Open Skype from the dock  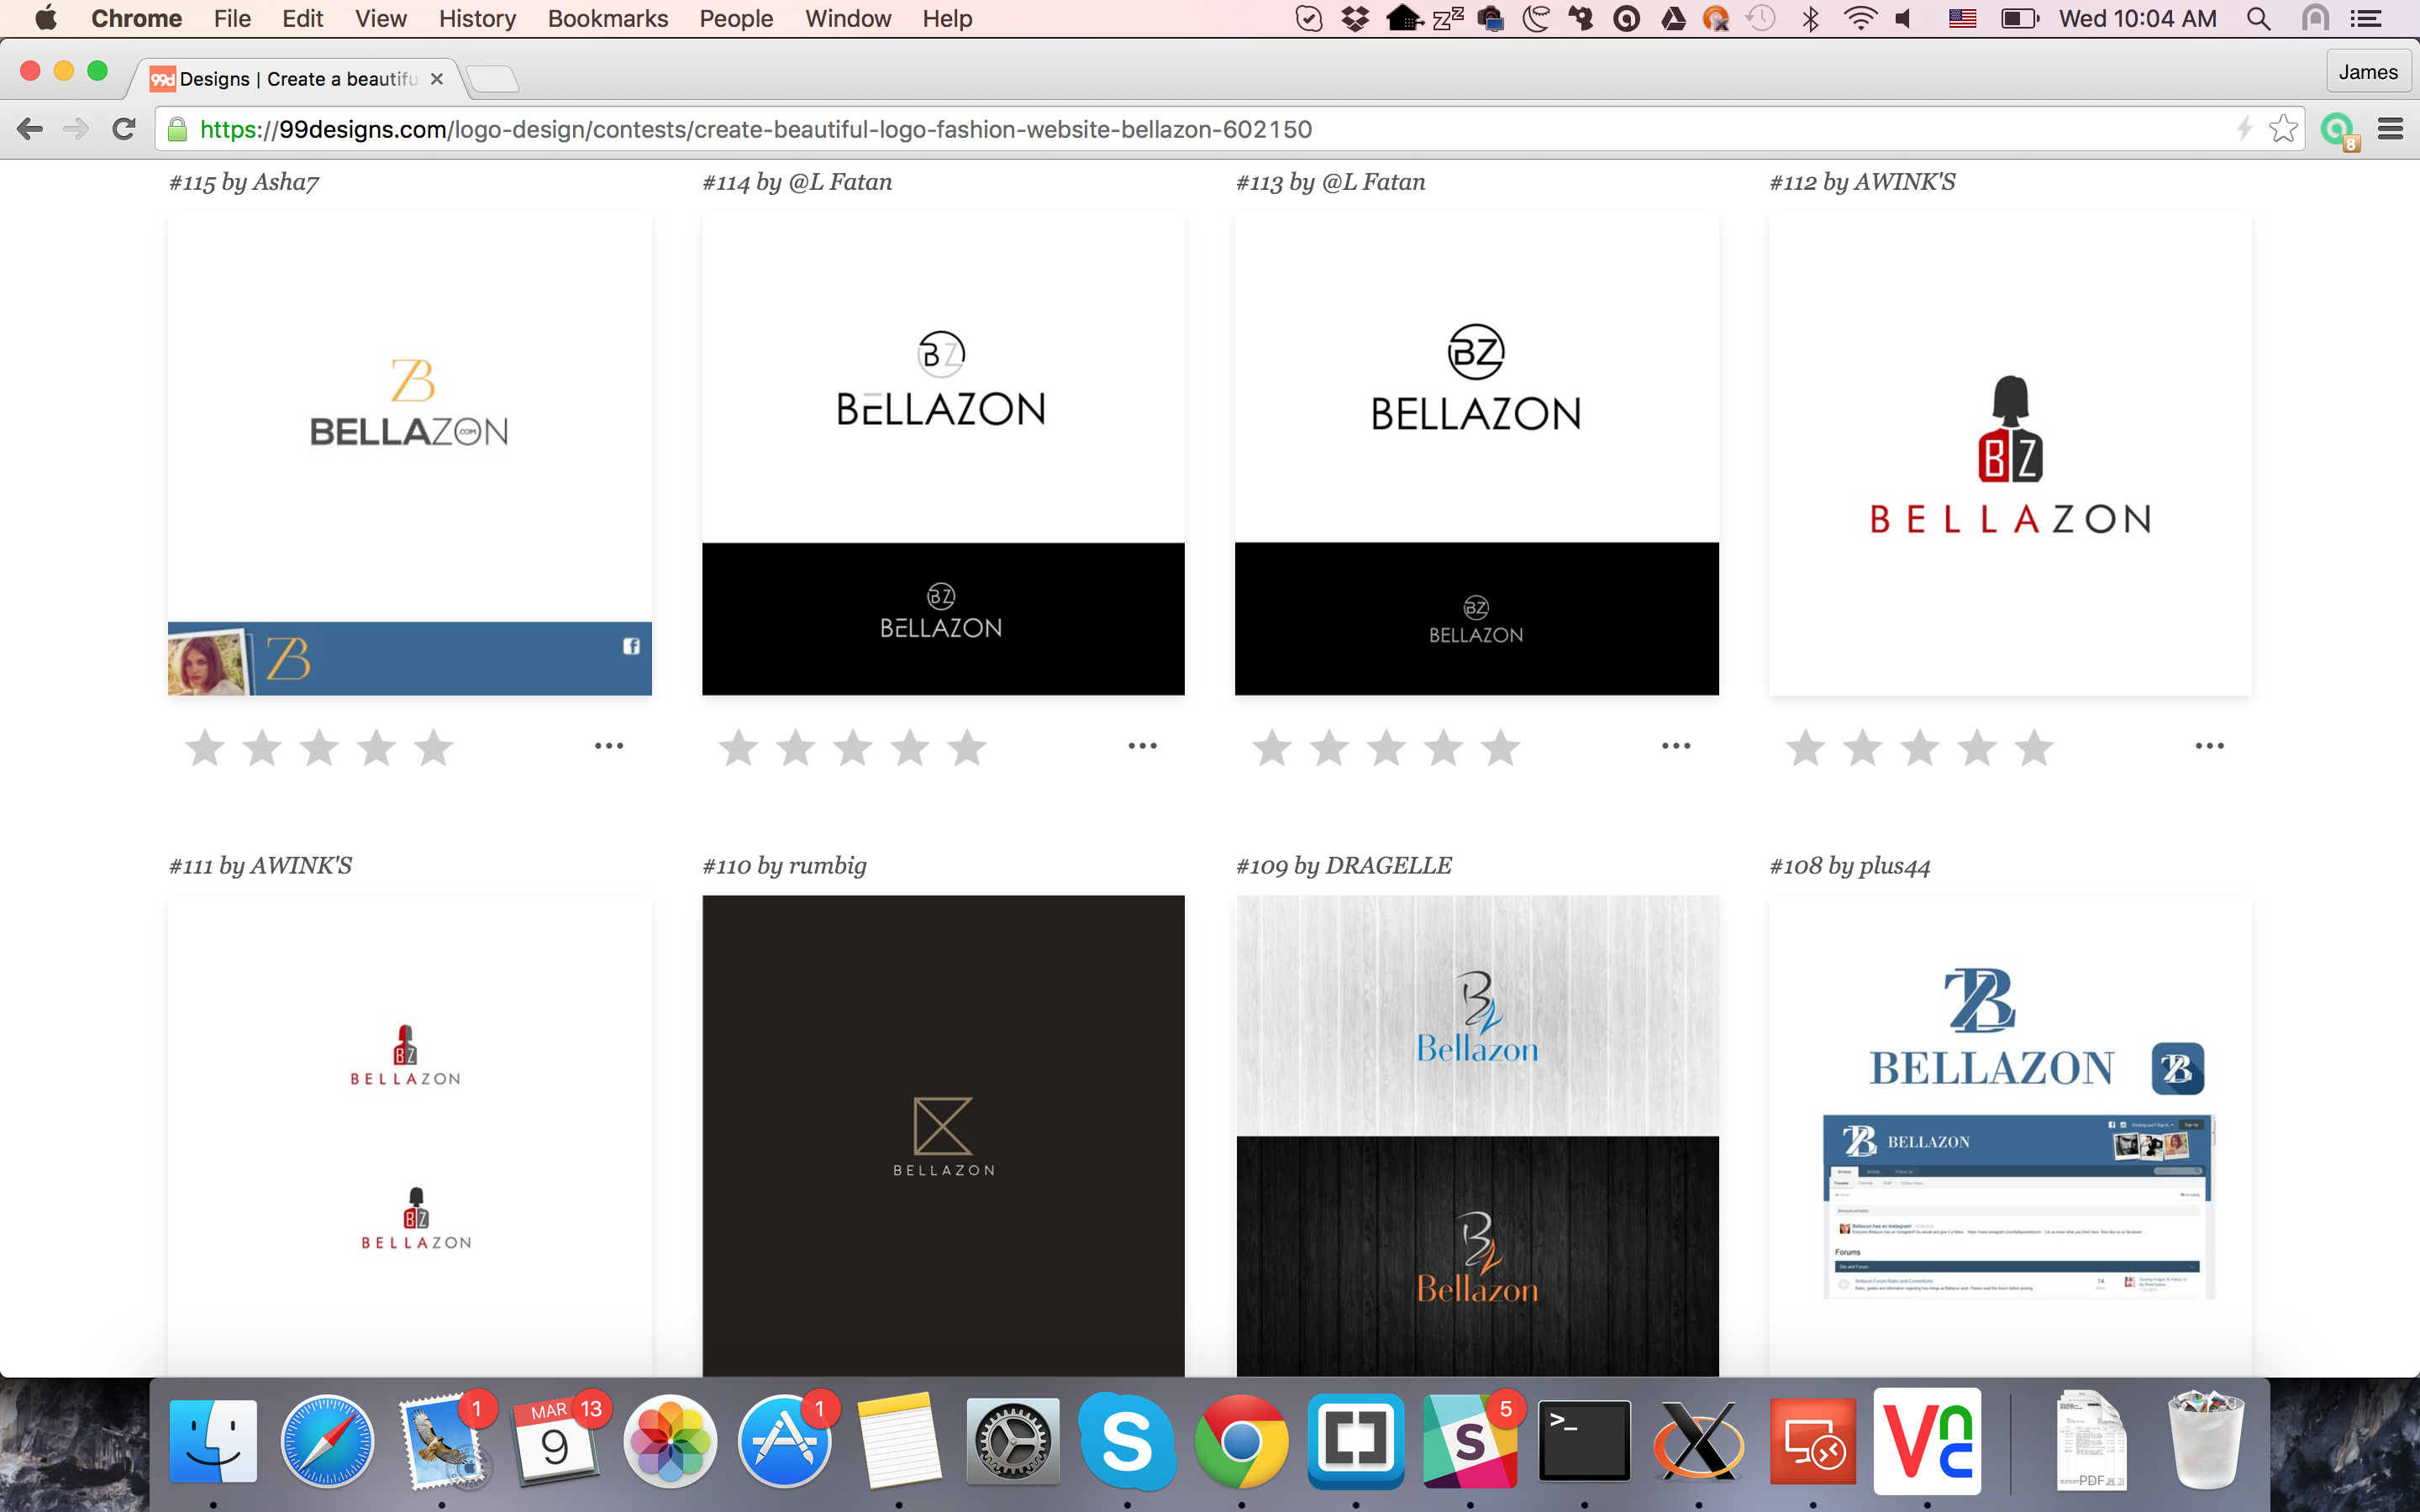pyautogui.click(x=1127, y=1442)
